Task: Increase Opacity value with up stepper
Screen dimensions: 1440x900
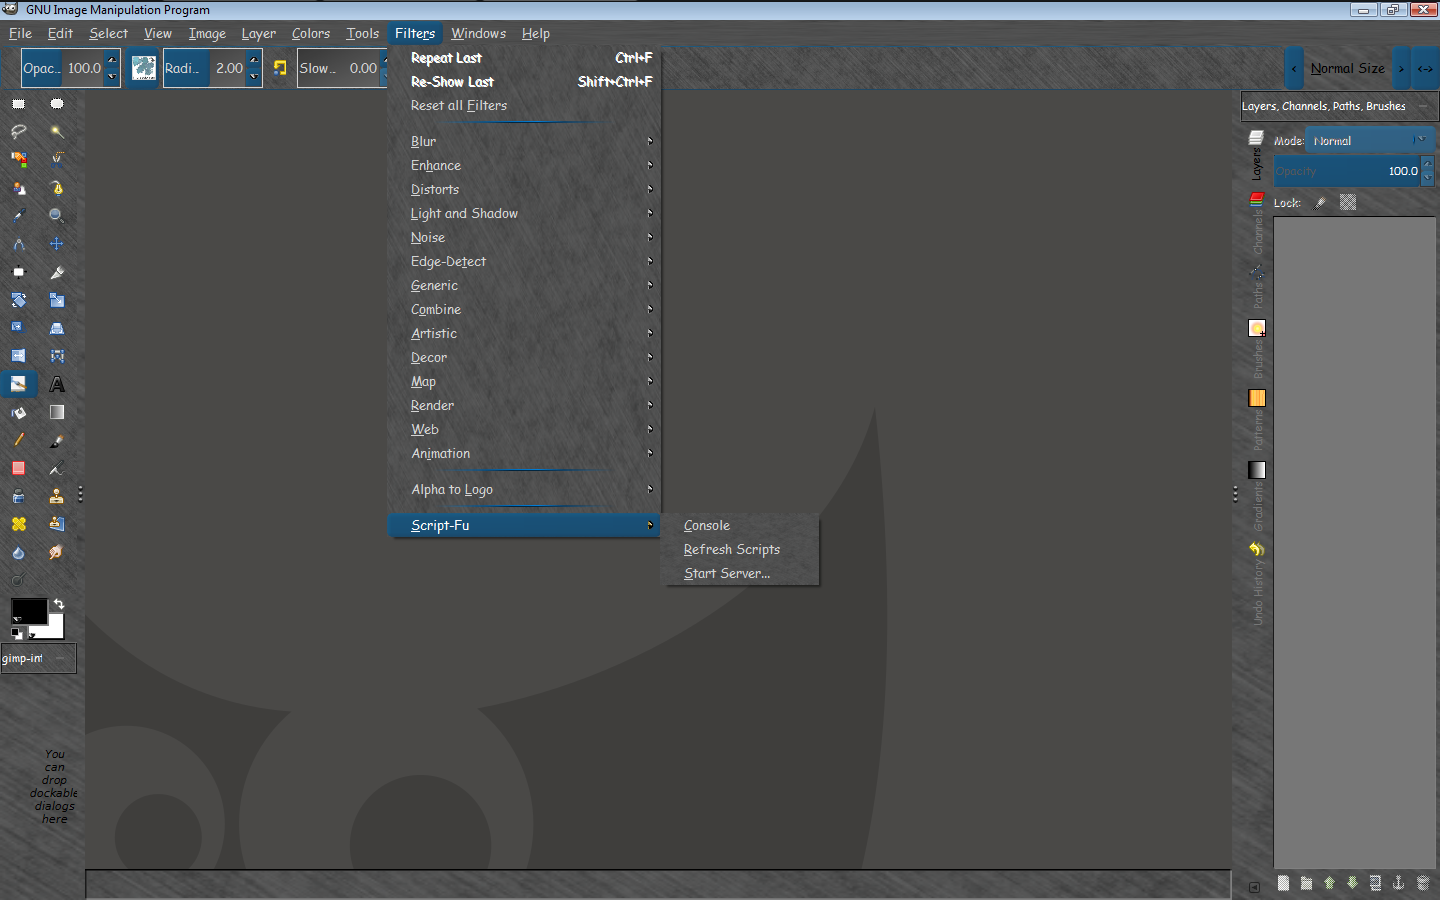Action: tap(111, 60)
